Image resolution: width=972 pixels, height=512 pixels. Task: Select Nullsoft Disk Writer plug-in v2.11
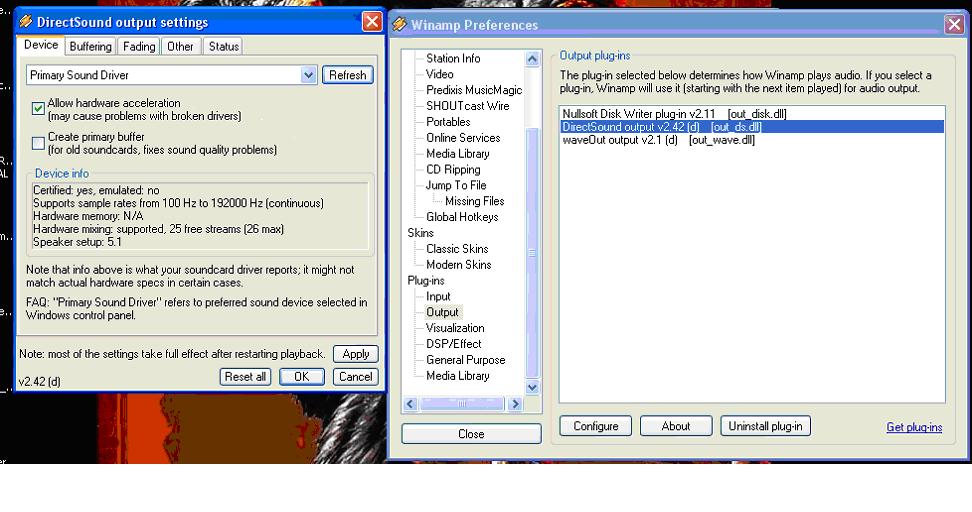pyautogui.click(x=752, y=114)
